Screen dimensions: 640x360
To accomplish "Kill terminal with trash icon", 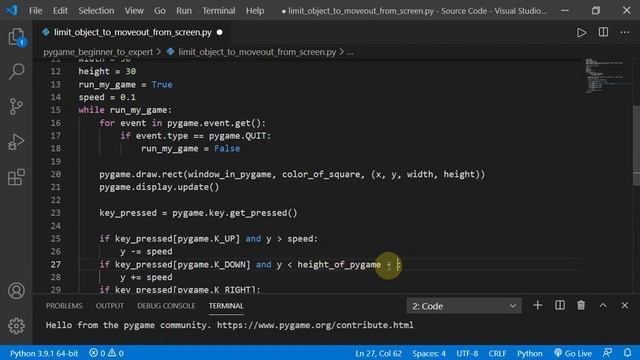I will click(581, 305).
